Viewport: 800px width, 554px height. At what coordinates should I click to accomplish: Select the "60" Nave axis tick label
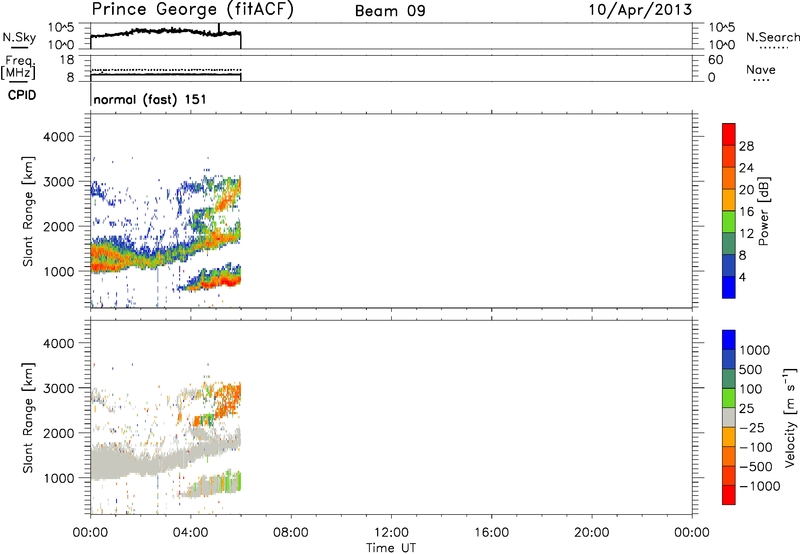coord(715,60)
